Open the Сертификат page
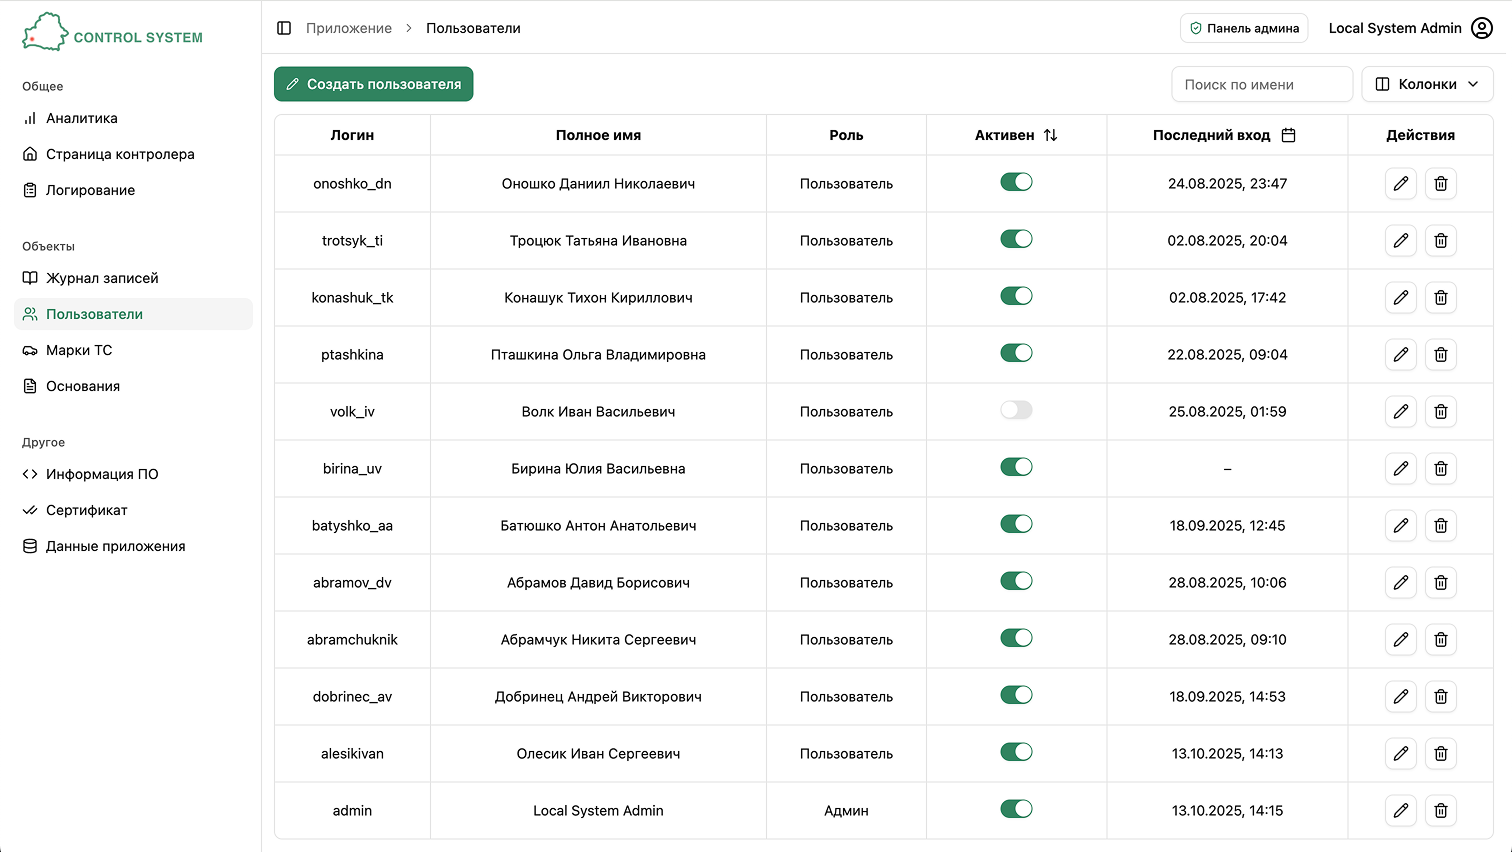1512x852 pixels. (x=133, y=510)
